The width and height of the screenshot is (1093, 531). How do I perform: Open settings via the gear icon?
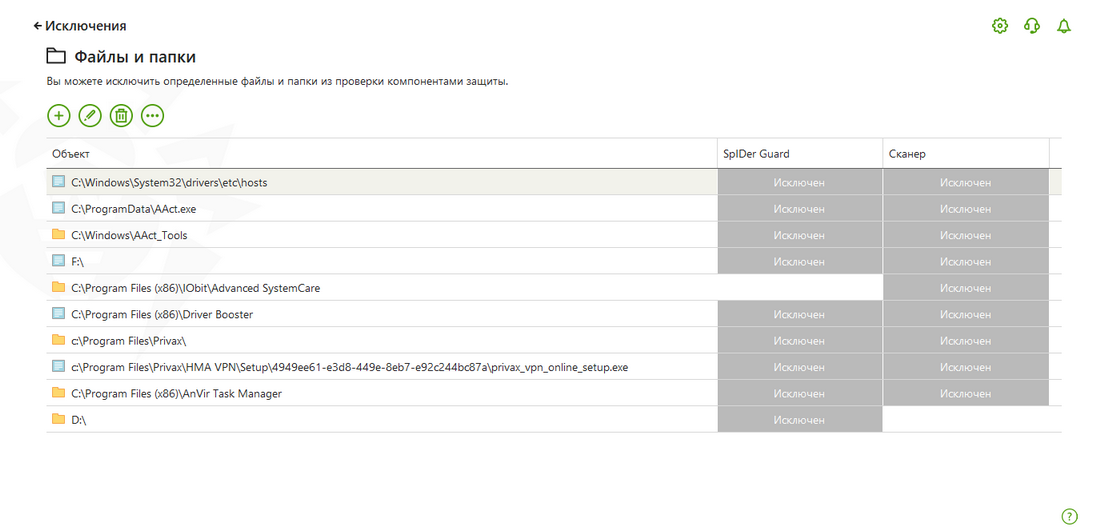(999, 26)
